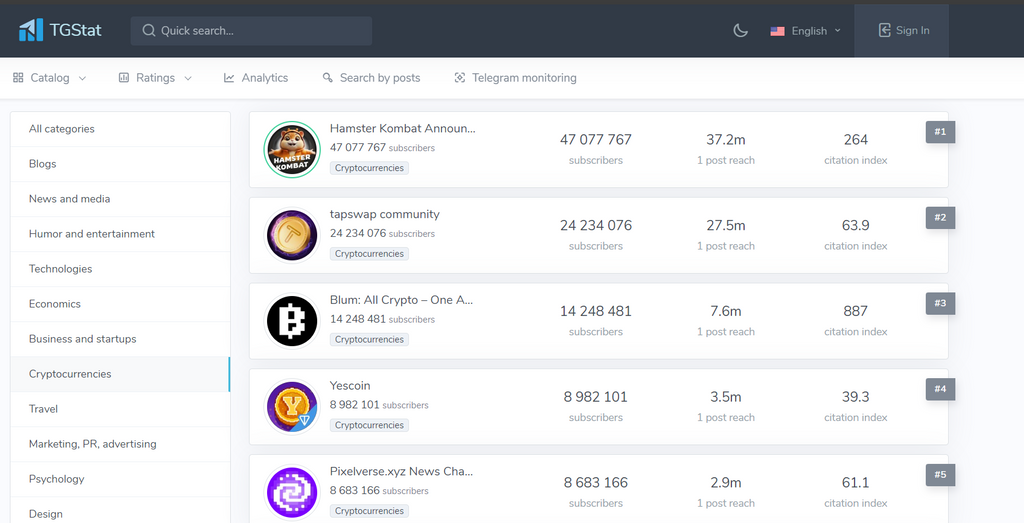The height and width of the screenshot is (523, 1024).
Task: Click the Hamster Kombat channel avatar
Action: click(292, 150)
